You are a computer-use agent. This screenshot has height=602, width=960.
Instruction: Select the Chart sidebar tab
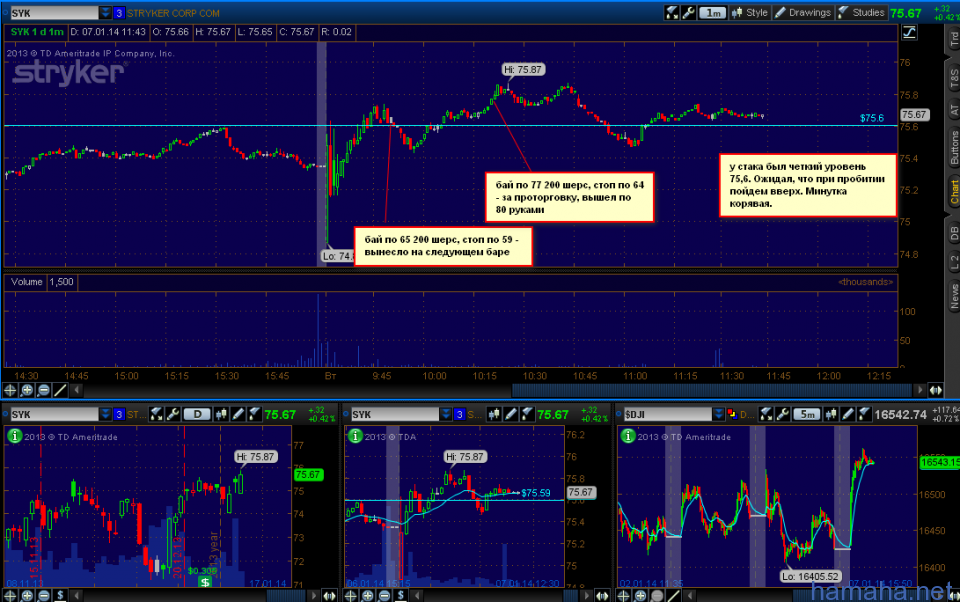coord(953,192)
